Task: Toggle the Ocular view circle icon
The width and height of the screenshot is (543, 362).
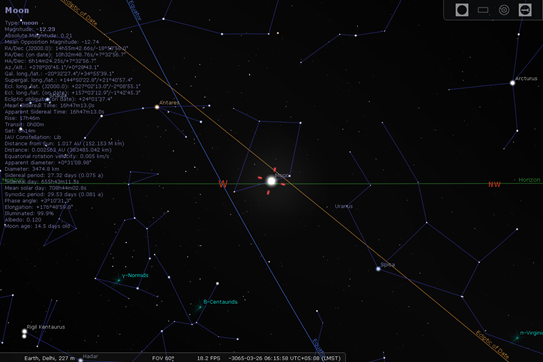Action: click(x=462, y=10)
